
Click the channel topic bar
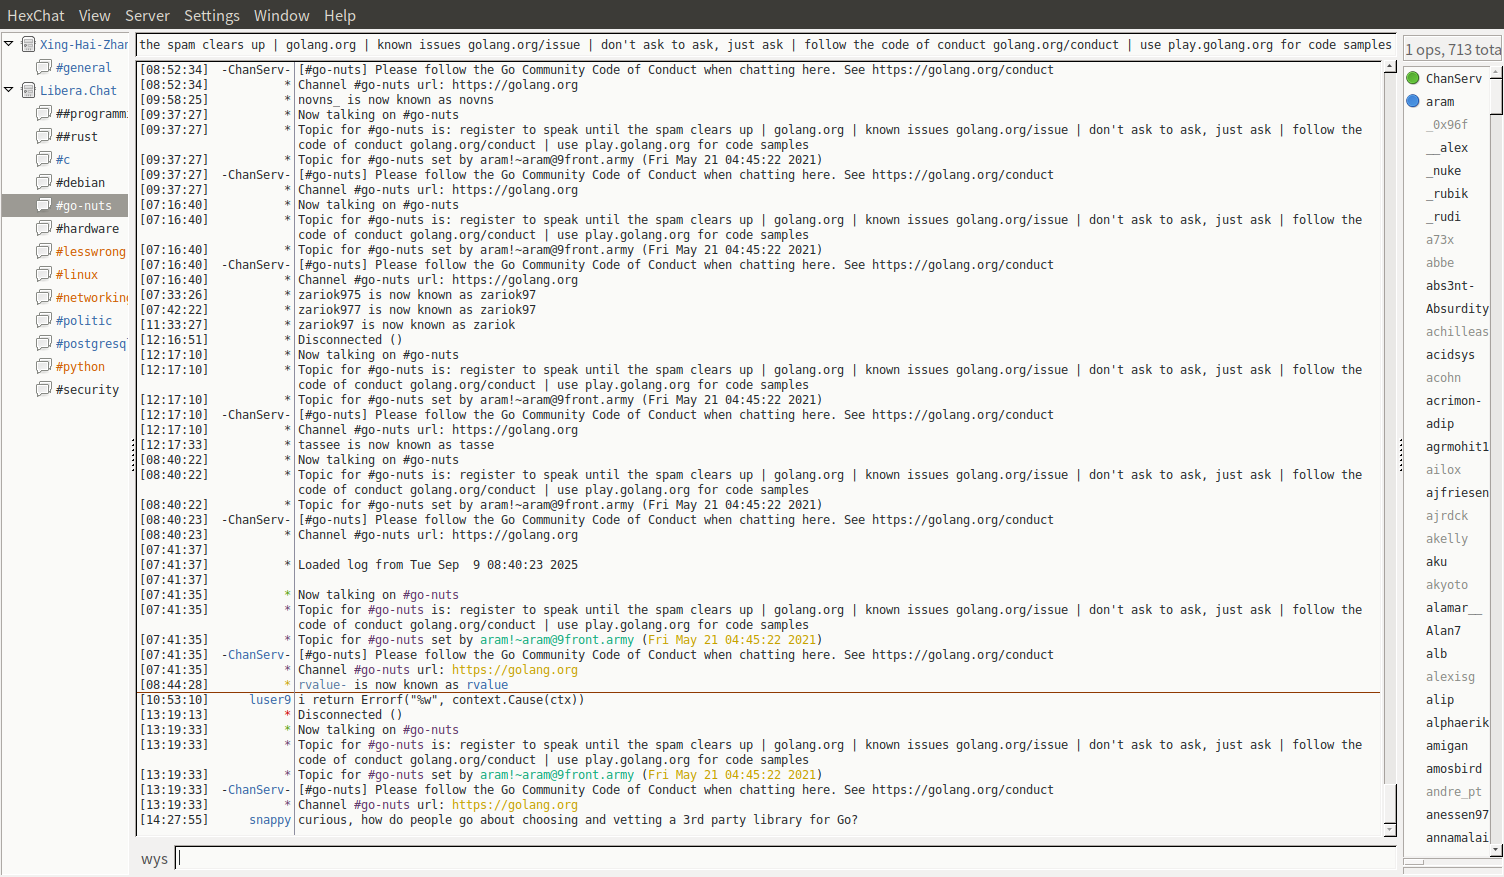(765, 45)
